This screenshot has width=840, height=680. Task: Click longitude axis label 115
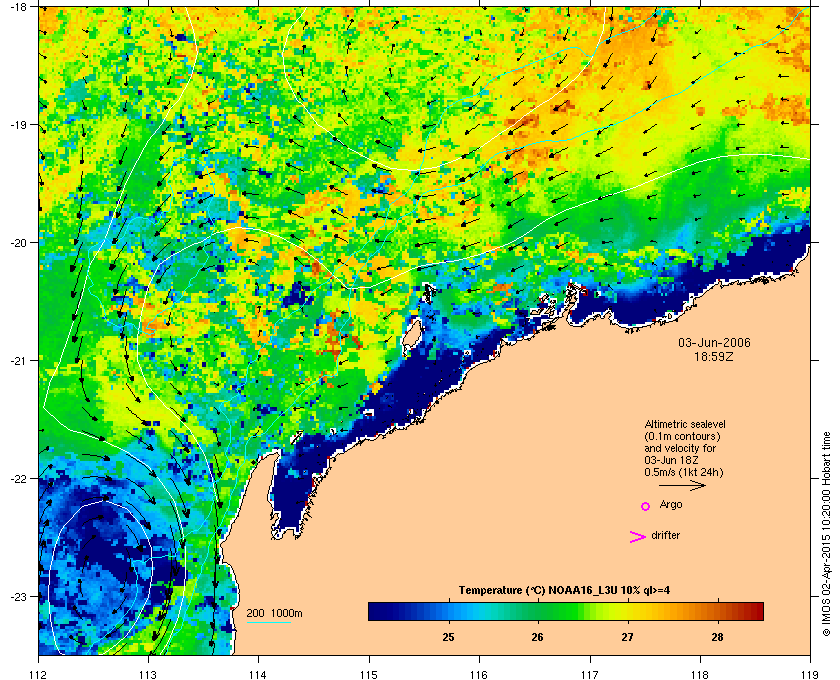click(x=369, y=675)
